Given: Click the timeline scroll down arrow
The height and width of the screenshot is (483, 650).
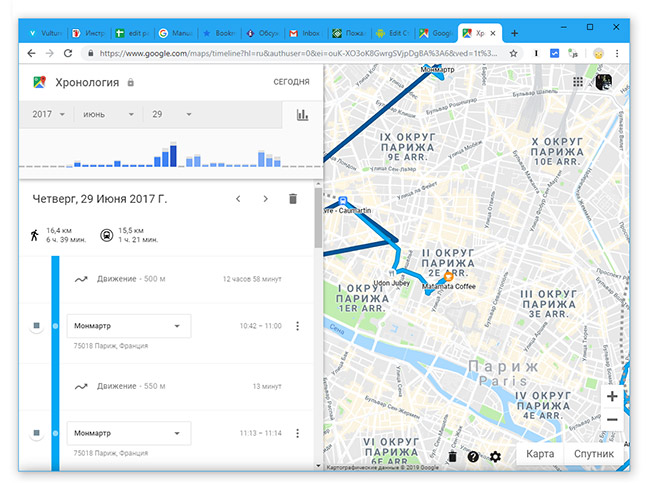Looking at the screenshot, I should (x=318, y=466).
